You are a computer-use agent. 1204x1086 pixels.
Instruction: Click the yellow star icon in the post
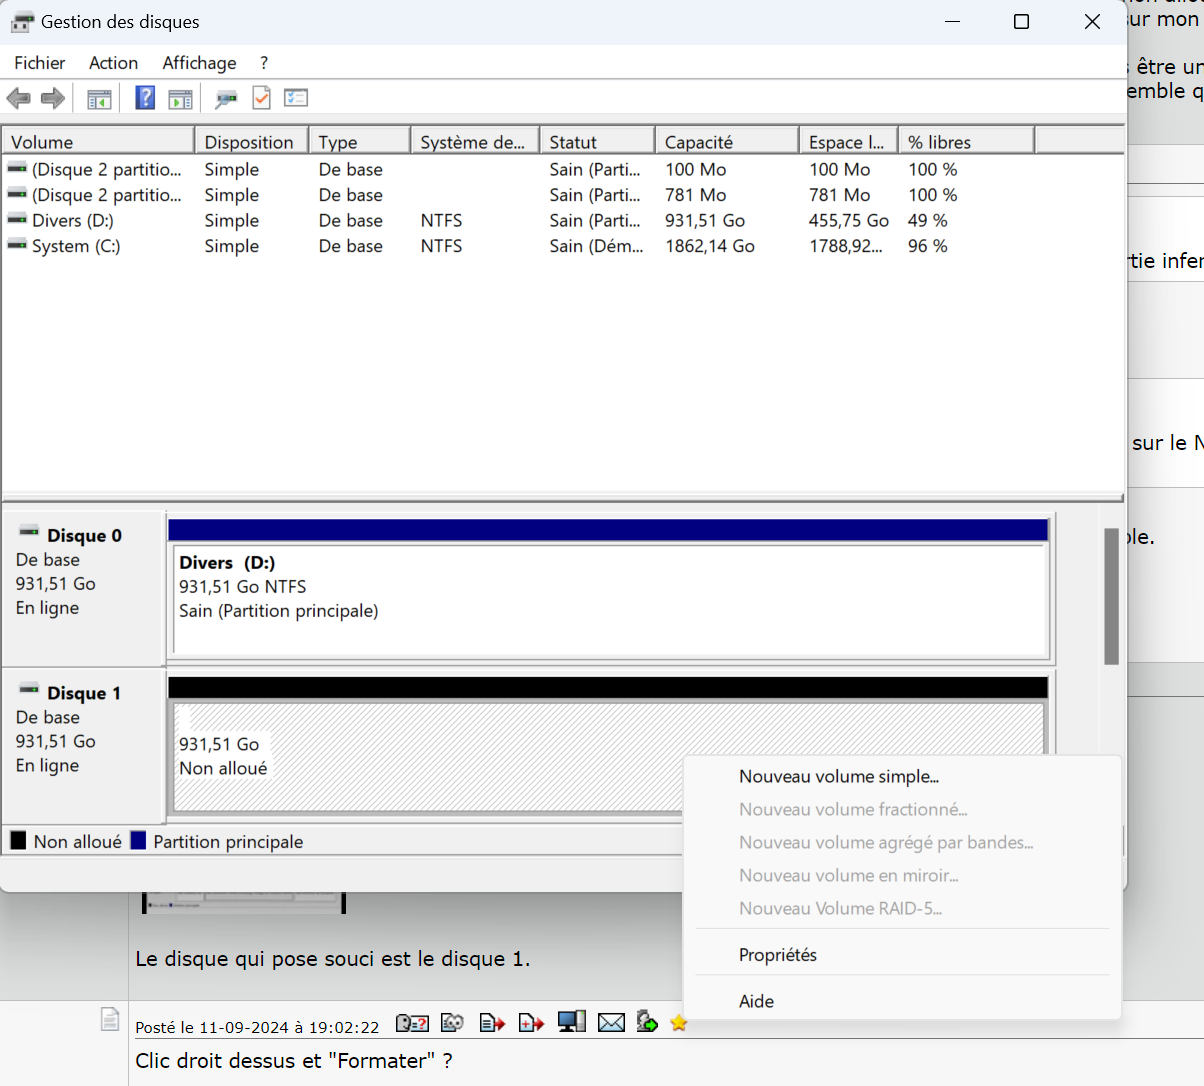pyautogui.click(x=679, y=1022)
